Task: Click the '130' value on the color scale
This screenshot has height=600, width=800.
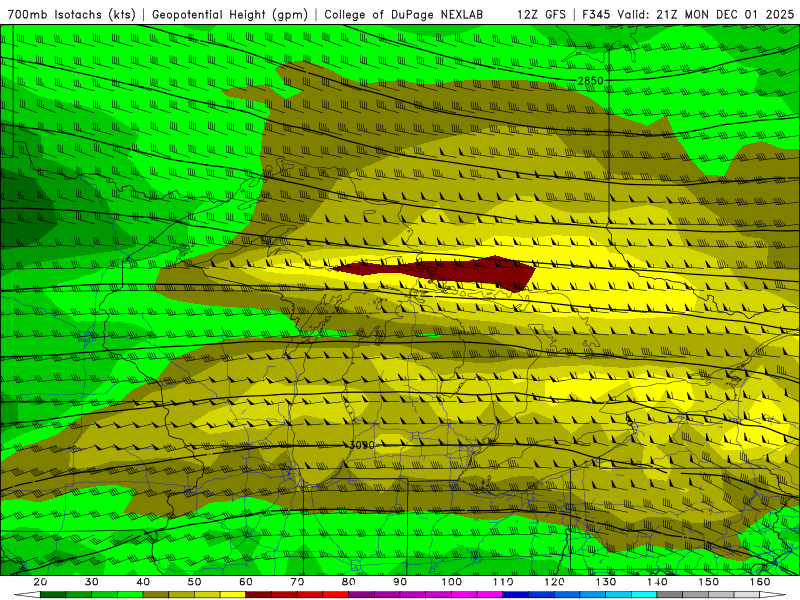Action: coord(606,582)
